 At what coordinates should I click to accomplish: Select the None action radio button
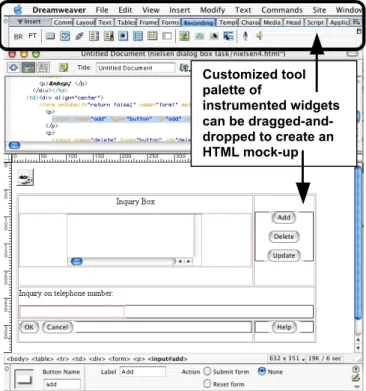click(x=262, y=371)
